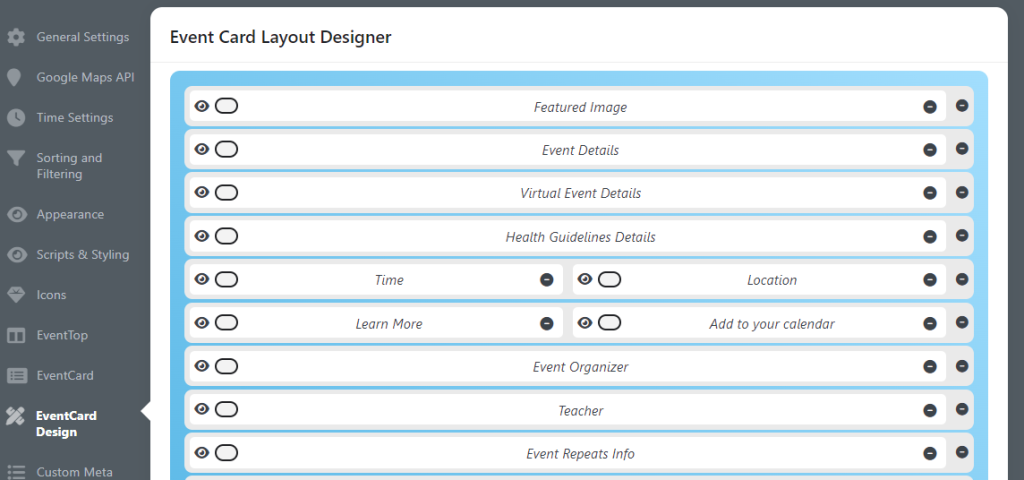Image resolution: width=1024 pixels, height=480 pixels.
Task: Click the Google Maps API pin icon
Action: point(16,77)
